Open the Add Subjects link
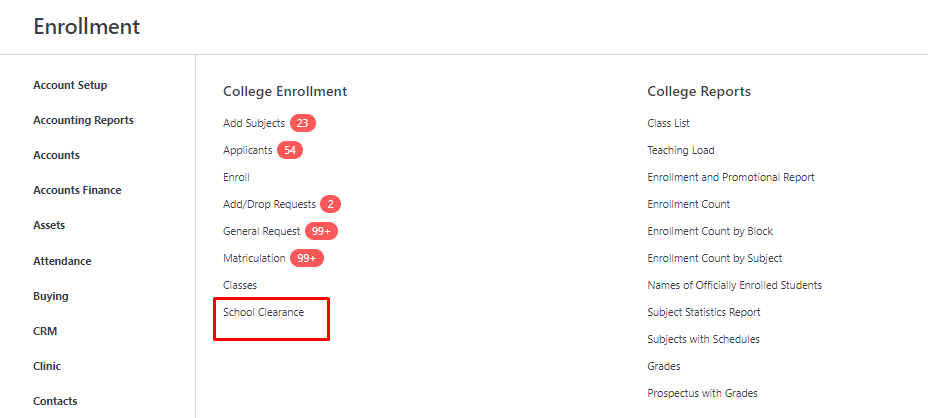928x418 pixels. click(254, 123)
